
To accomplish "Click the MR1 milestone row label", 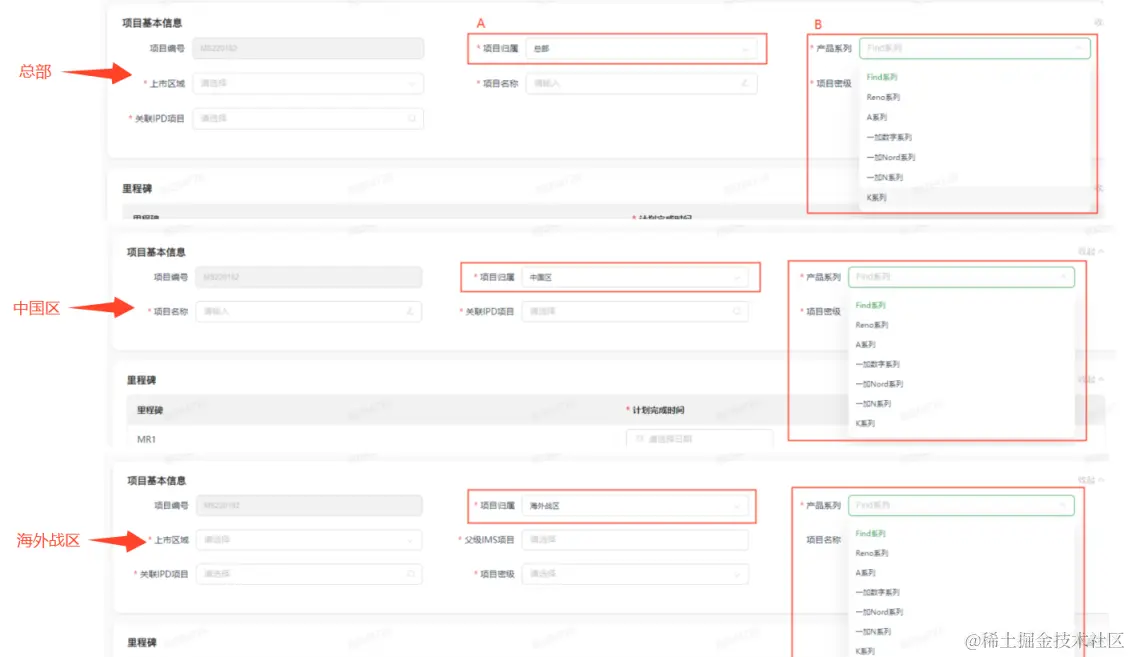I will [146, 439].
